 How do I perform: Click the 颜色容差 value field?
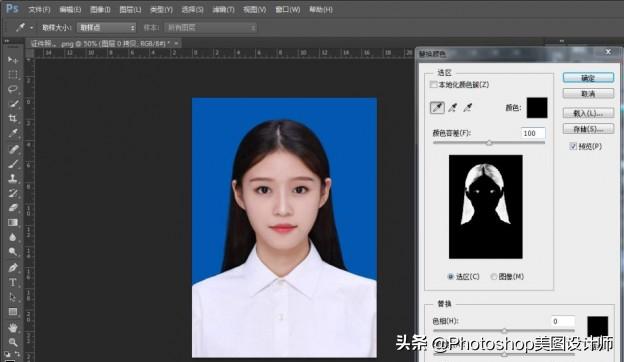pyautogui.click(x=533, y=133)
